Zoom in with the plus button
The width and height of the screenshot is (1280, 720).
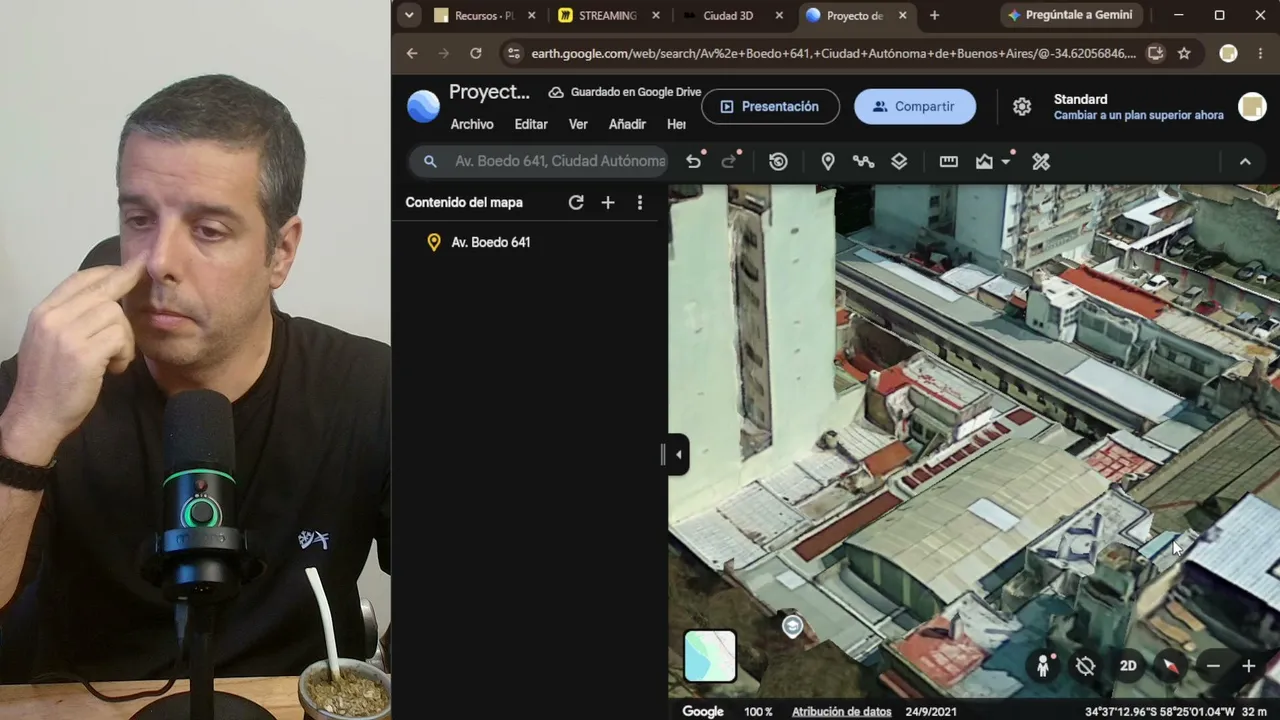(x=1248, y=666)
